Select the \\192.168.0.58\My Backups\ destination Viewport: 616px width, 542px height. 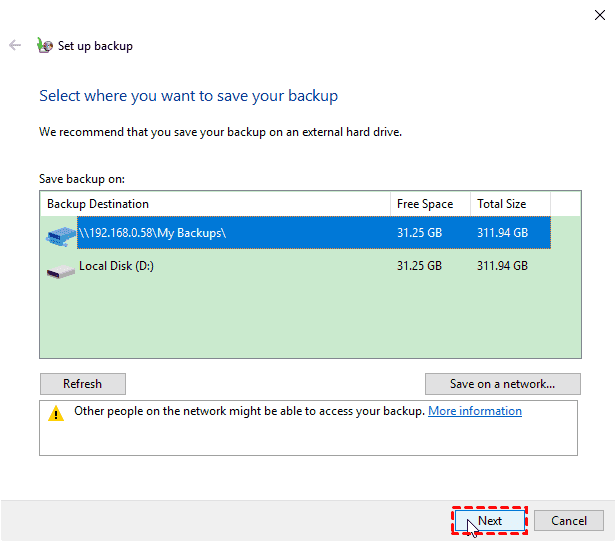pos(153,233)
